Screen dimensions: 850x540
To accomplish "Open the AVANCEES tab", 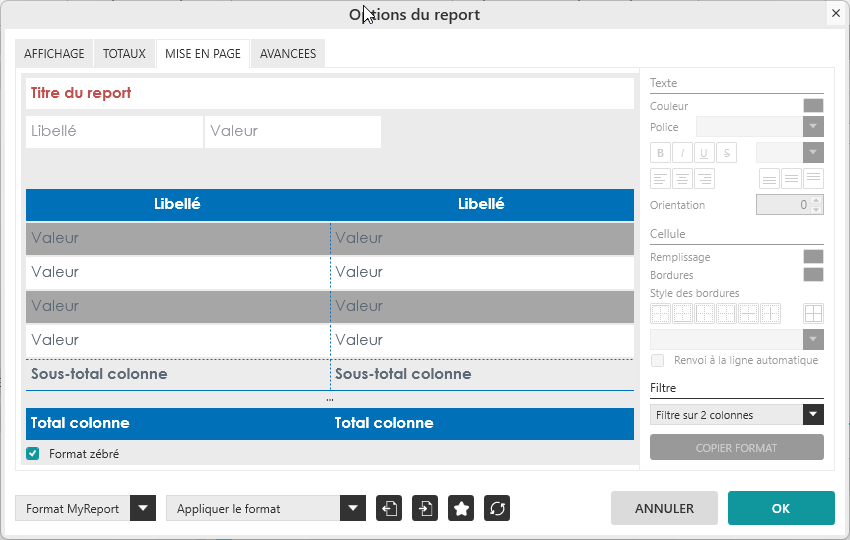I will click(288, 54).
